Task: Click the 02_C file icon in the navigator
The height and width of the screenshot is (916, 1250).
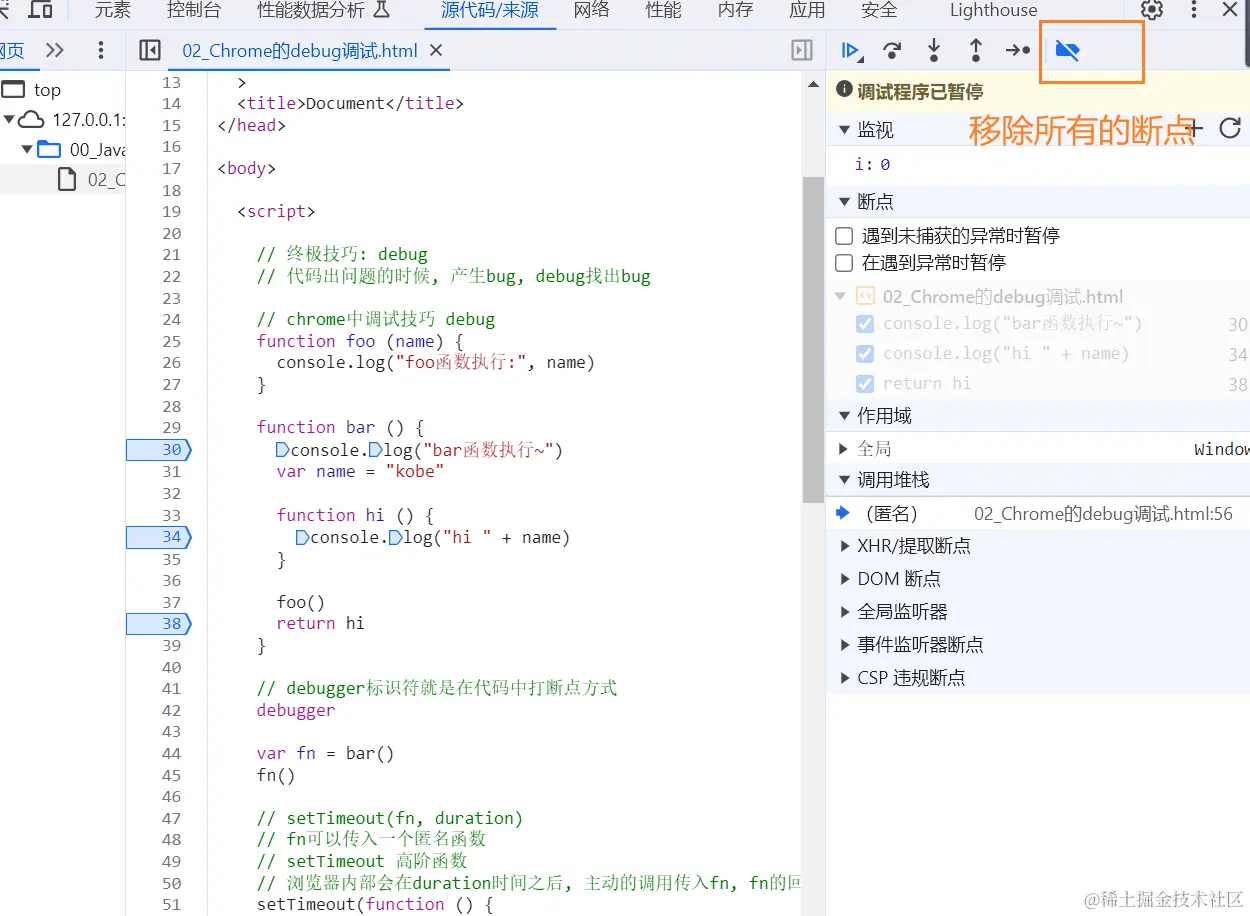Action: pyautogui.click(x=67, y=179)
